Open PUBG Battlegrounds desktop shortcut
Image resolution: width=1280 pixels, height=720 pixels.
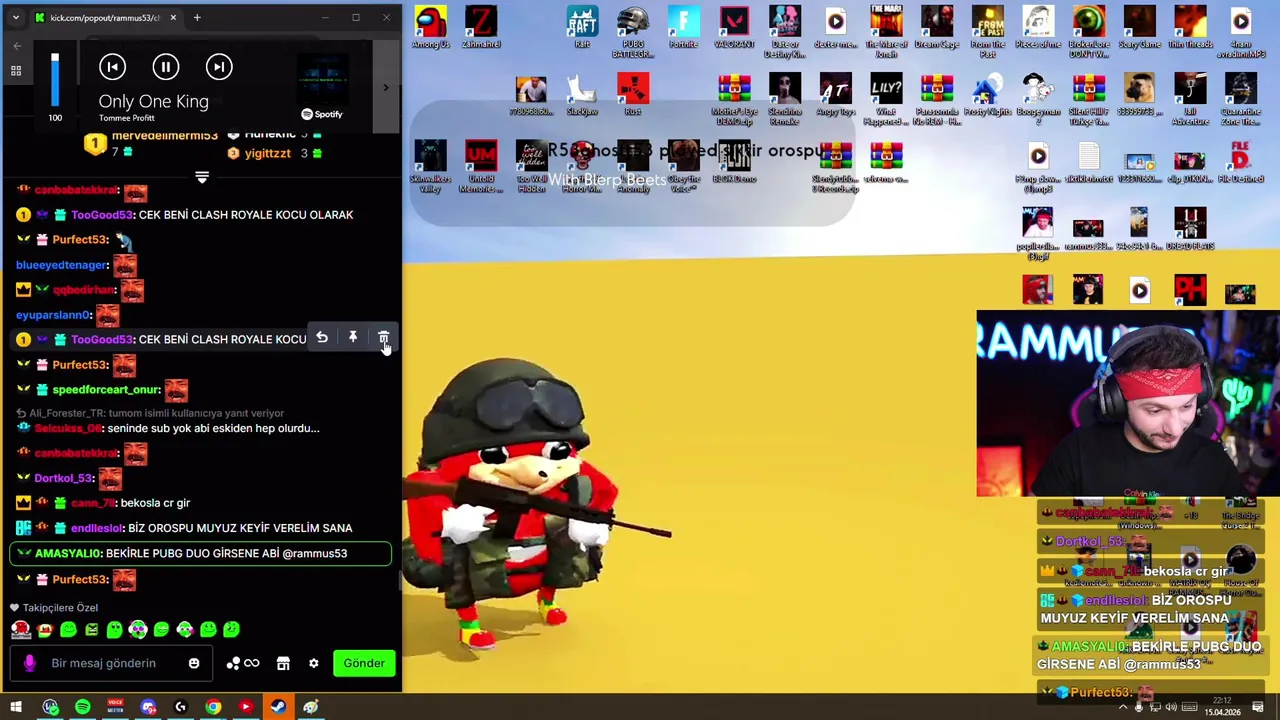pos(633,31)
